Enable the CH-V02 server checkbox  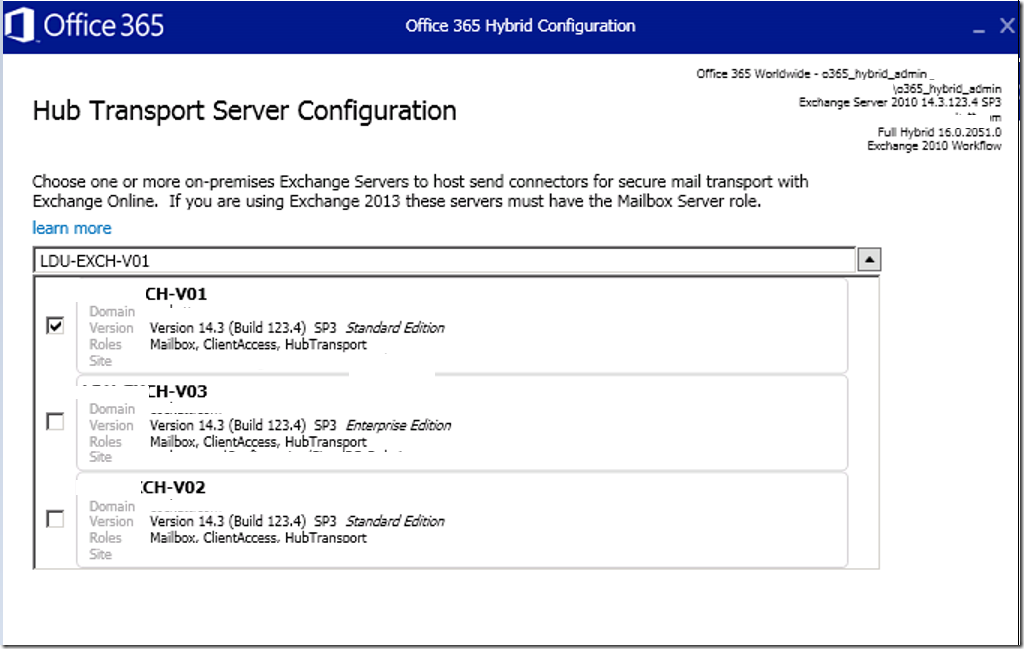point(56,519)
